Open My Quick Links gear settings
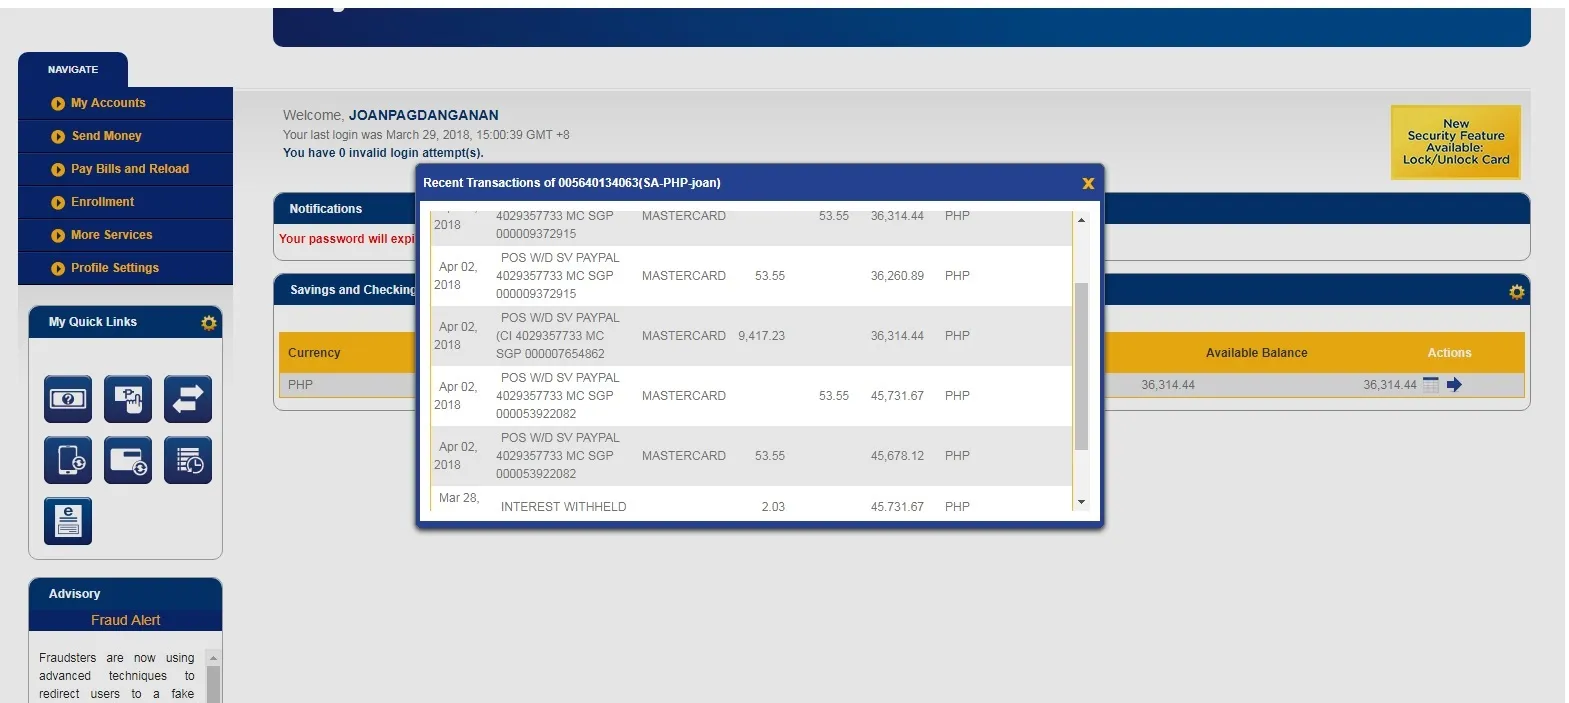Viewport: 1569px width, 703px height. pyautogui.click(x=208, y=322)
